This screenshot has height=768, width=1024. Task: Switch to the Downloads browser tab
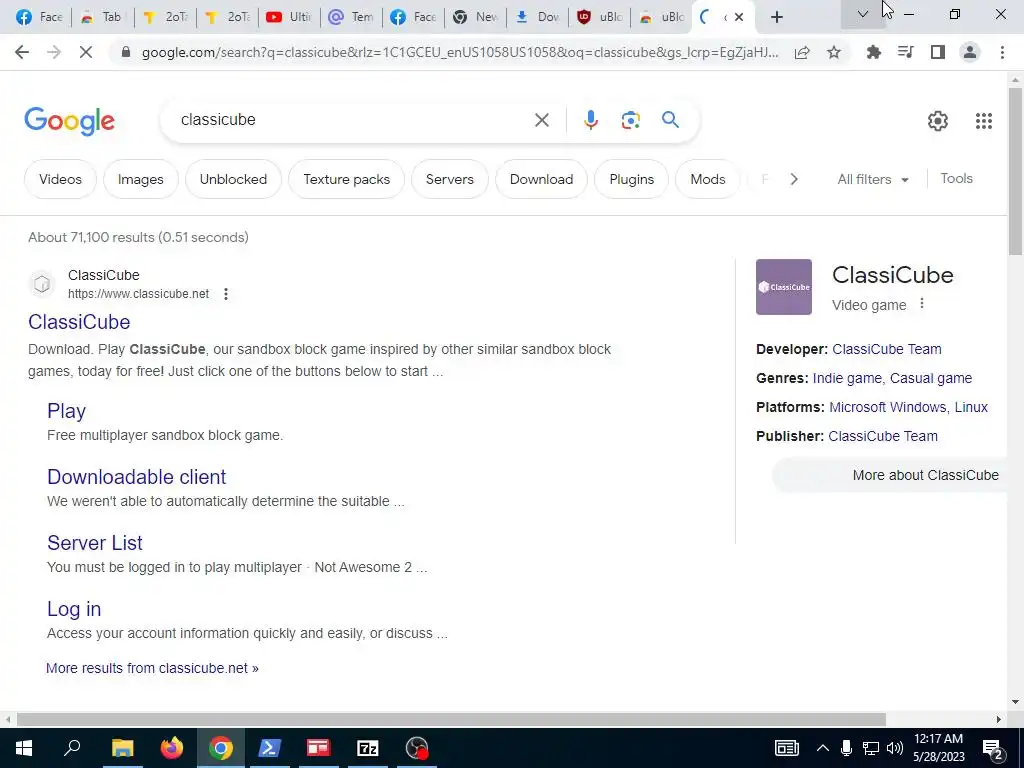click(538, 17)
